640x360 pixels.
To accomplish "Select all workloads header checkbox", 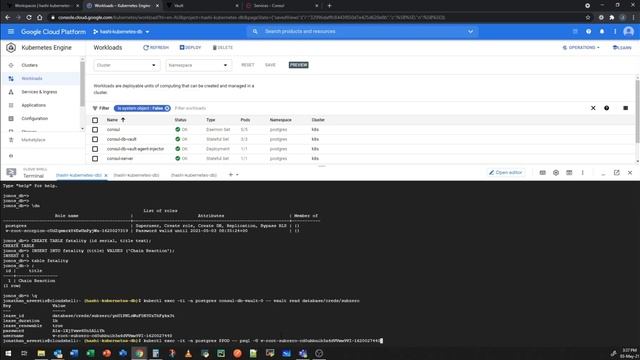I will (95, 120).
